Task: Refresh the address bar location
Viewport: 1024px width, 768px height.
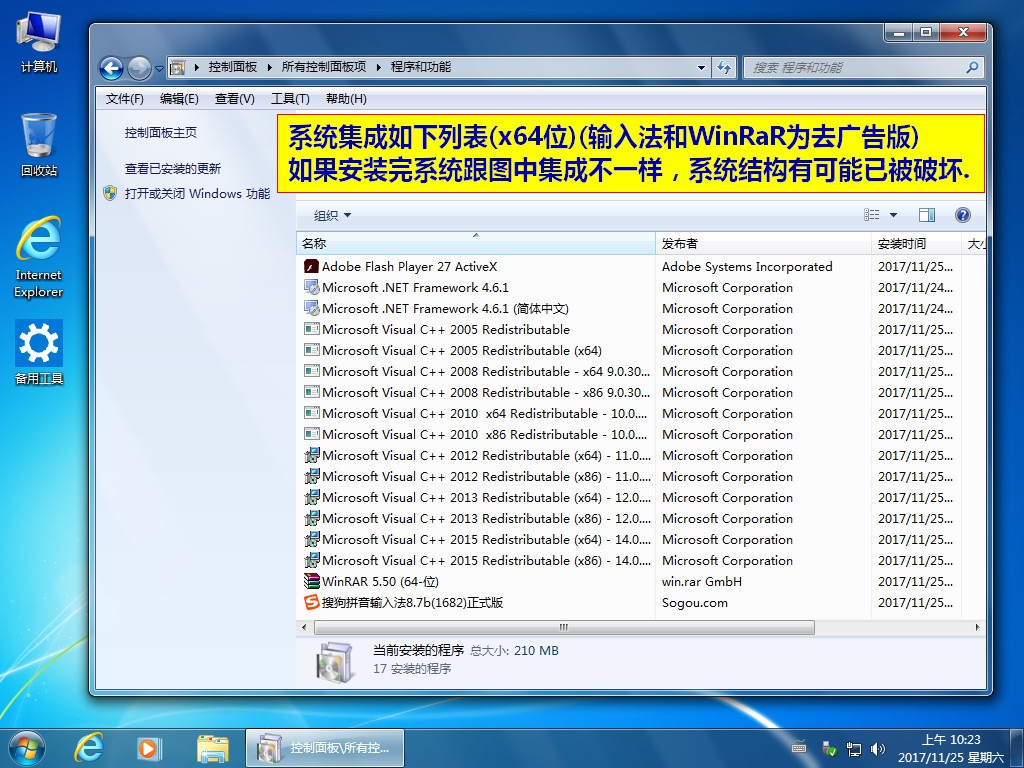Action: 724,67
